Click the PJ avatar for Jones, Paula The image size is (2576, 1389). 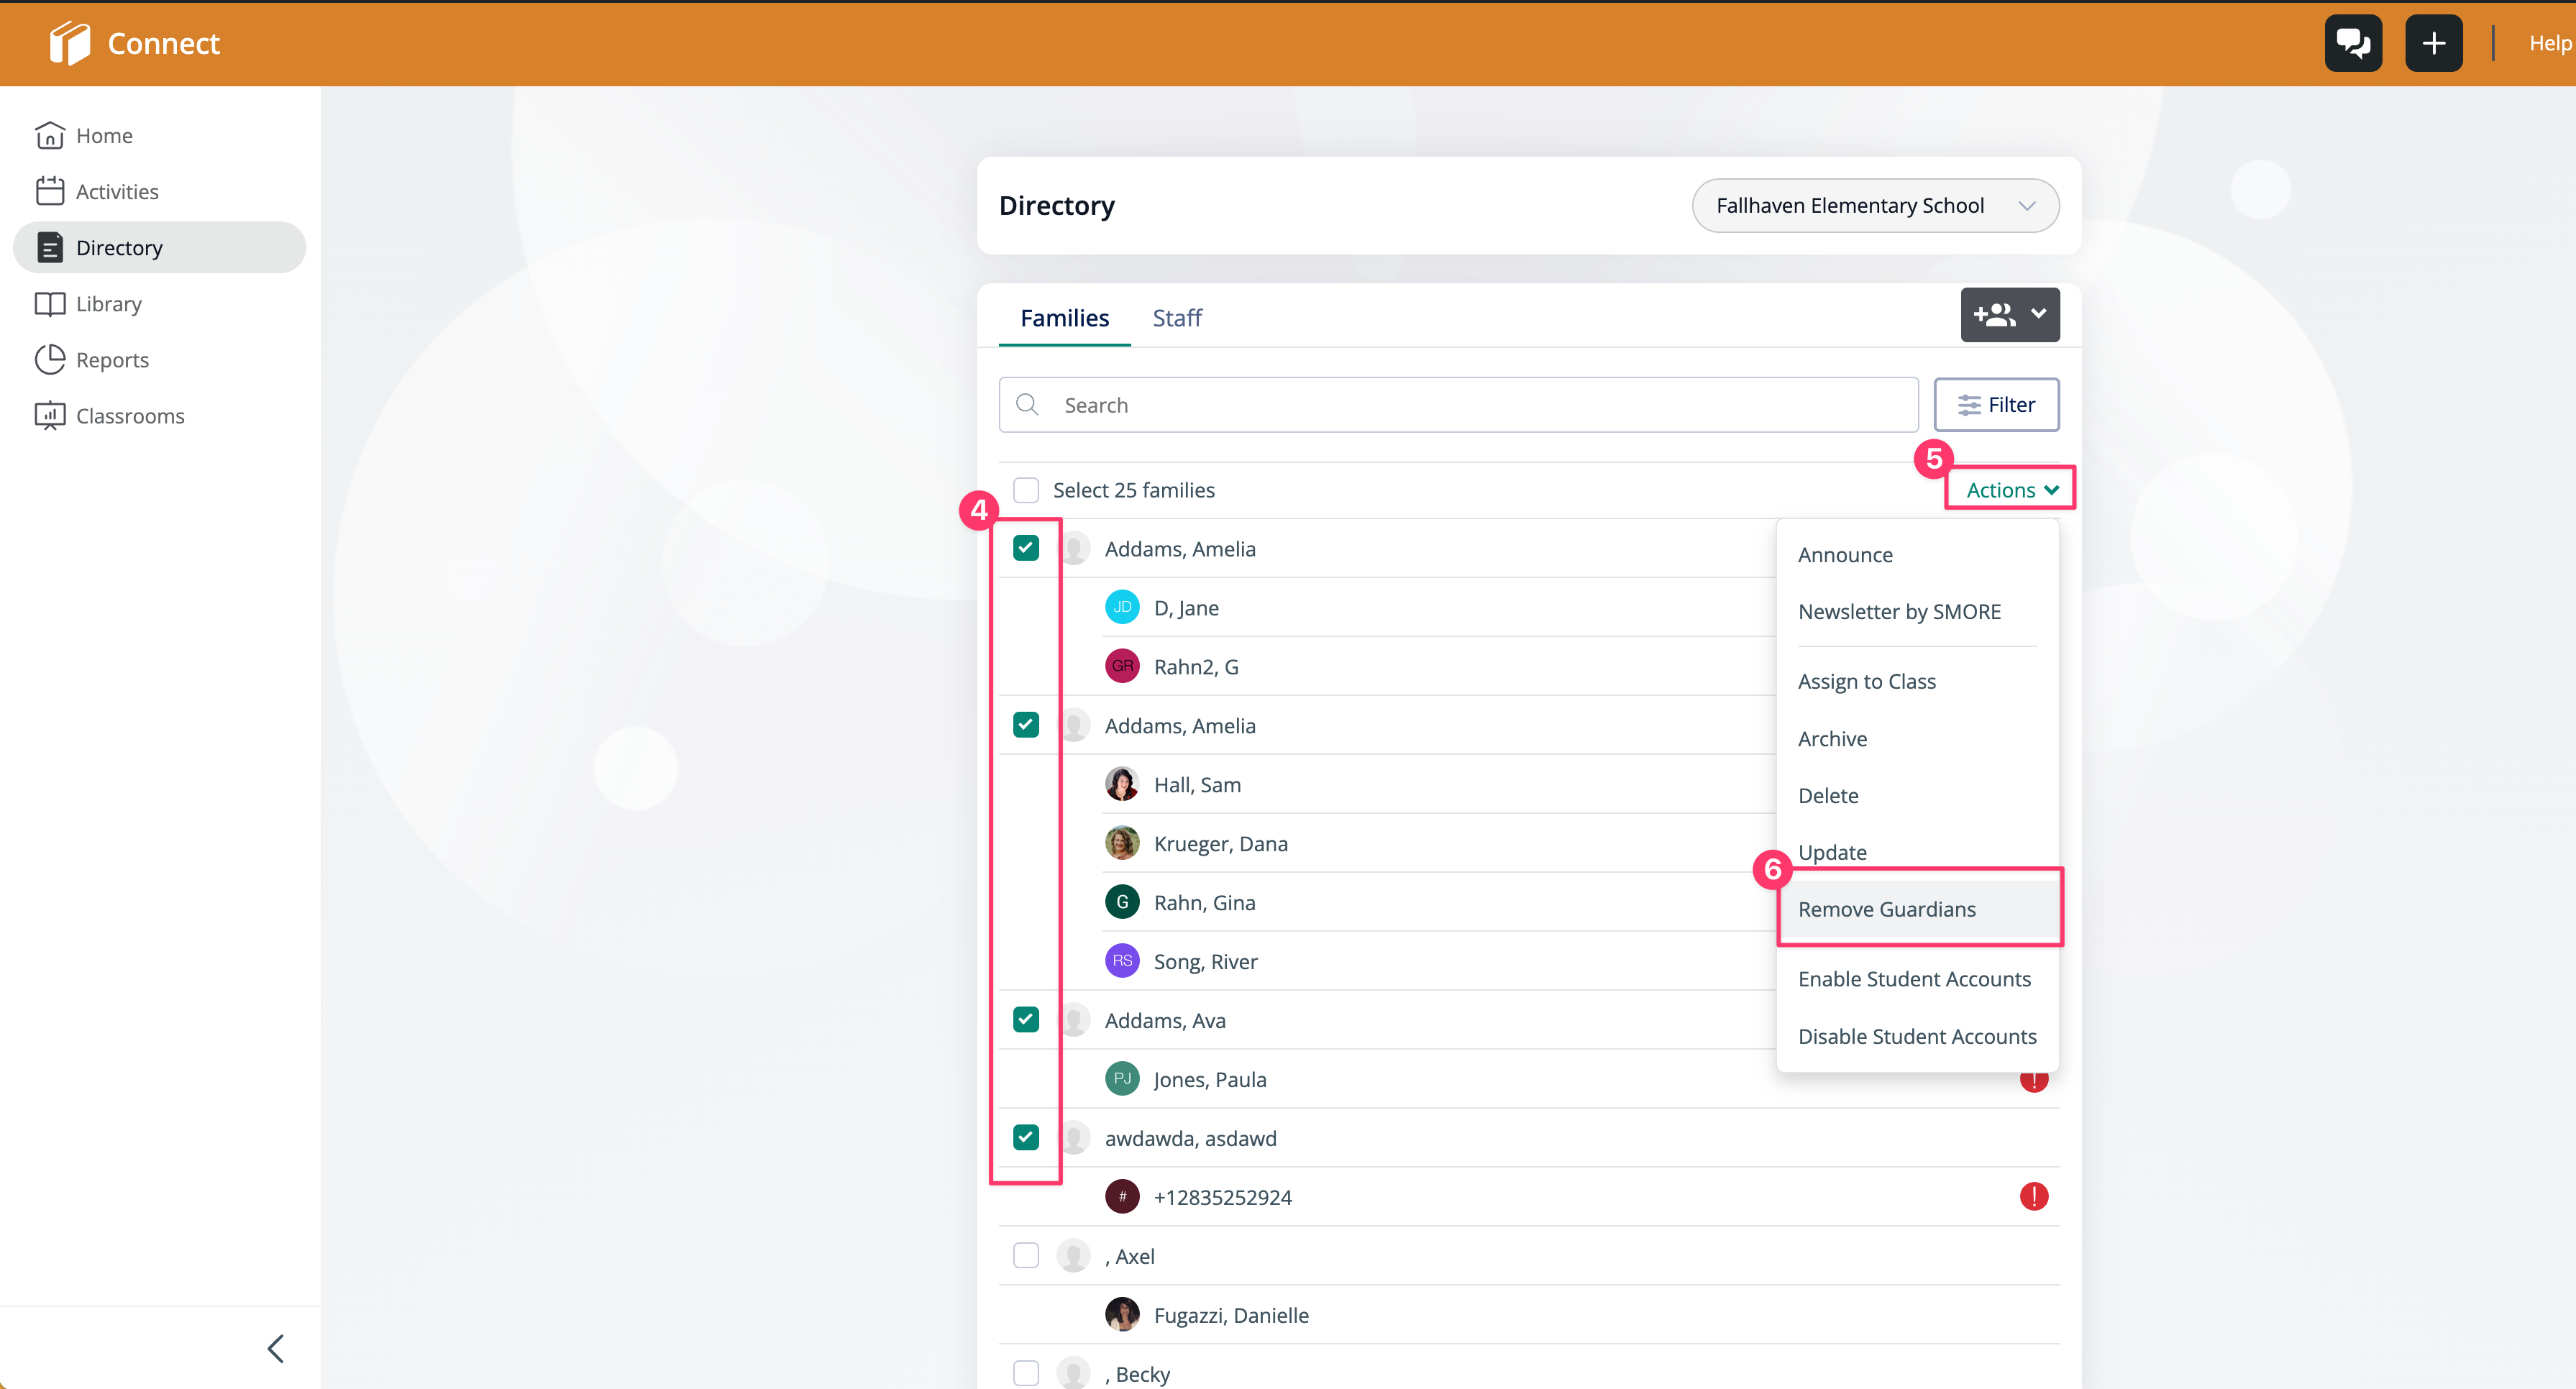(x=1122, y=1079)
